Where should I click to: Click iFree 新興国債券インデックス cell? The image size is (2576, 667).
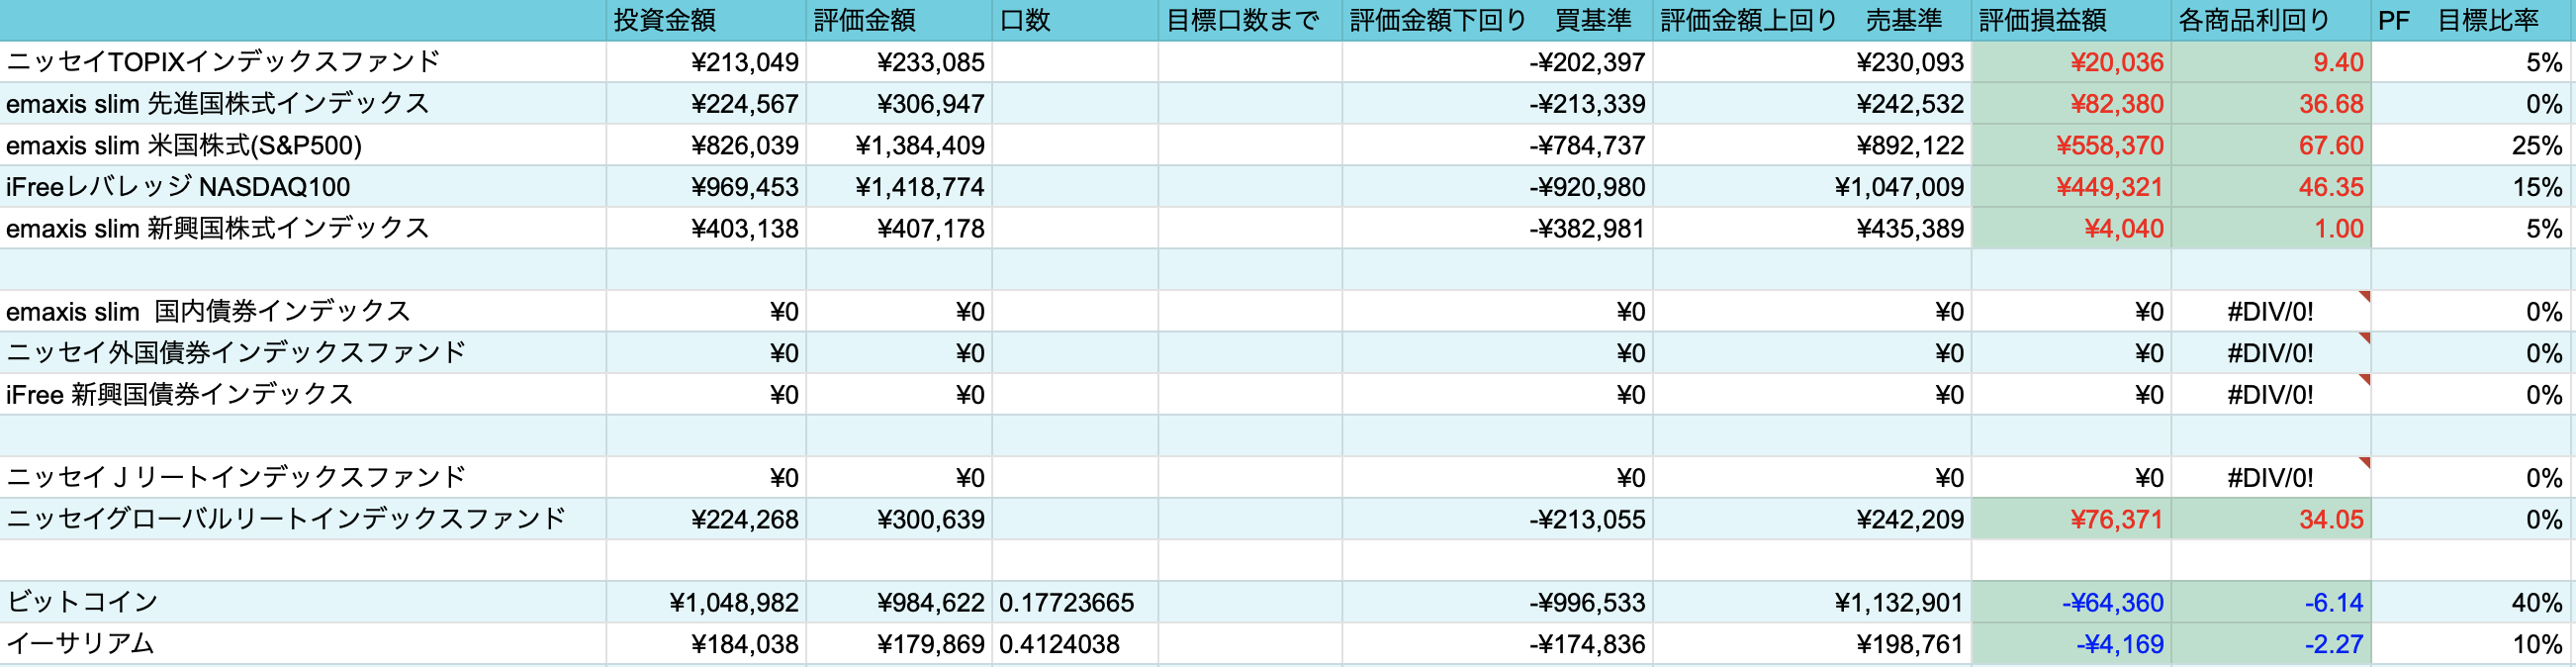coord(303,395)
